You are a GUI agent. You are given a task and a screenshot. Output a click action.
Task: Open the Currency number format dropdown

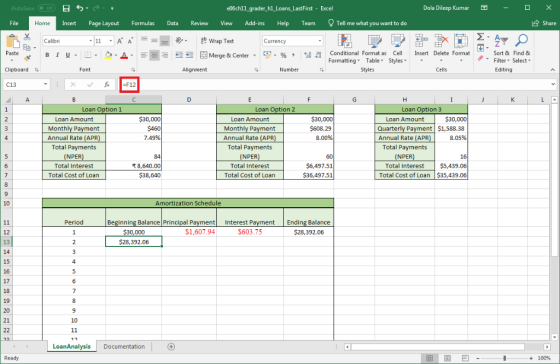320,41
